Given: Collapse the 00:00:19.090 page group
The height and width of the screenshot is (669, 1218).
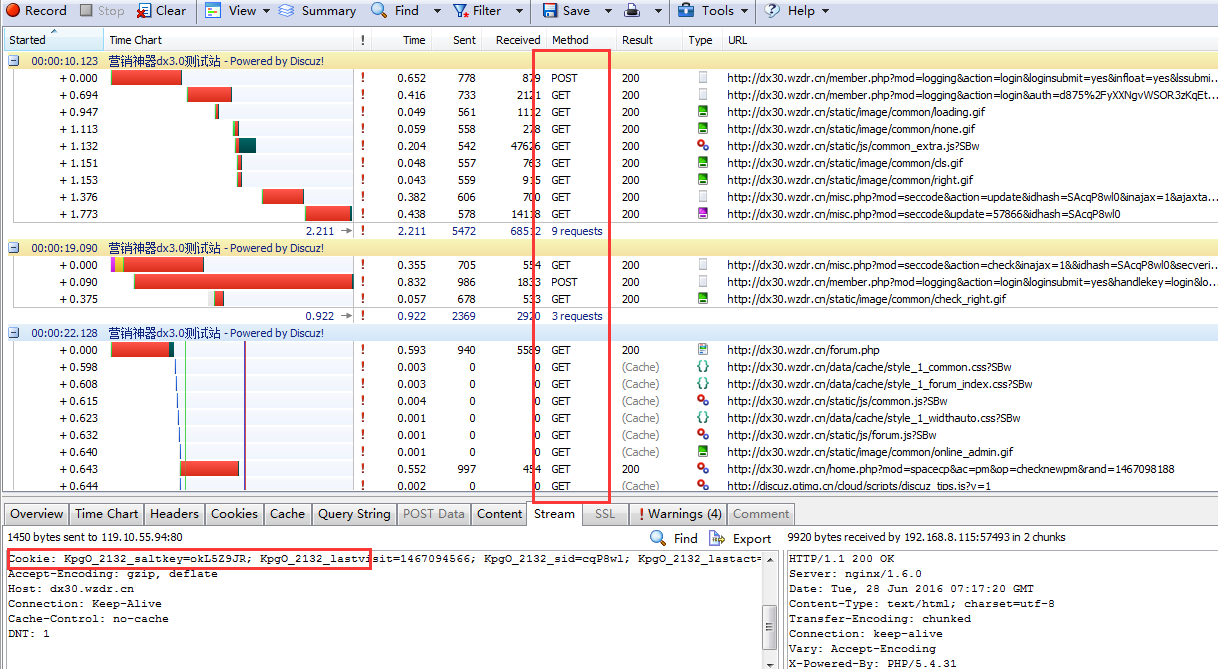Looking at the screenshot, I should (14, 248).
